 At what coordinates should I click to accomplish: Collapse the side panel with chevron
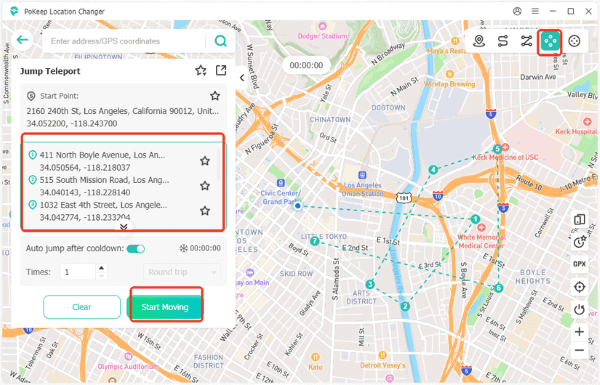[242, 78]
